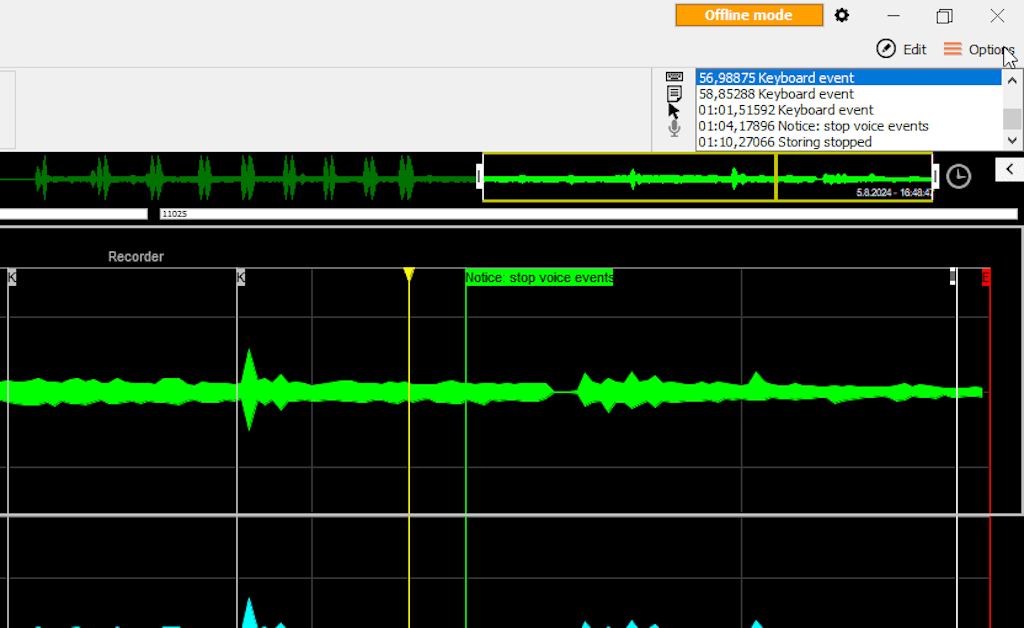Image resolution: width=1024 pixels, height=628 pixels.
Task: Open the Options menu
Action: click(x=978, y=49)
